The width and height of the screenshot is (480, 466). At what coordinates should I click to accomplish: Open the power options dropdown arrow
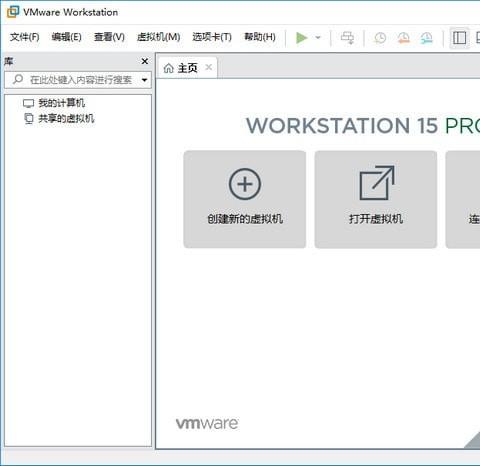click(318, 37)
